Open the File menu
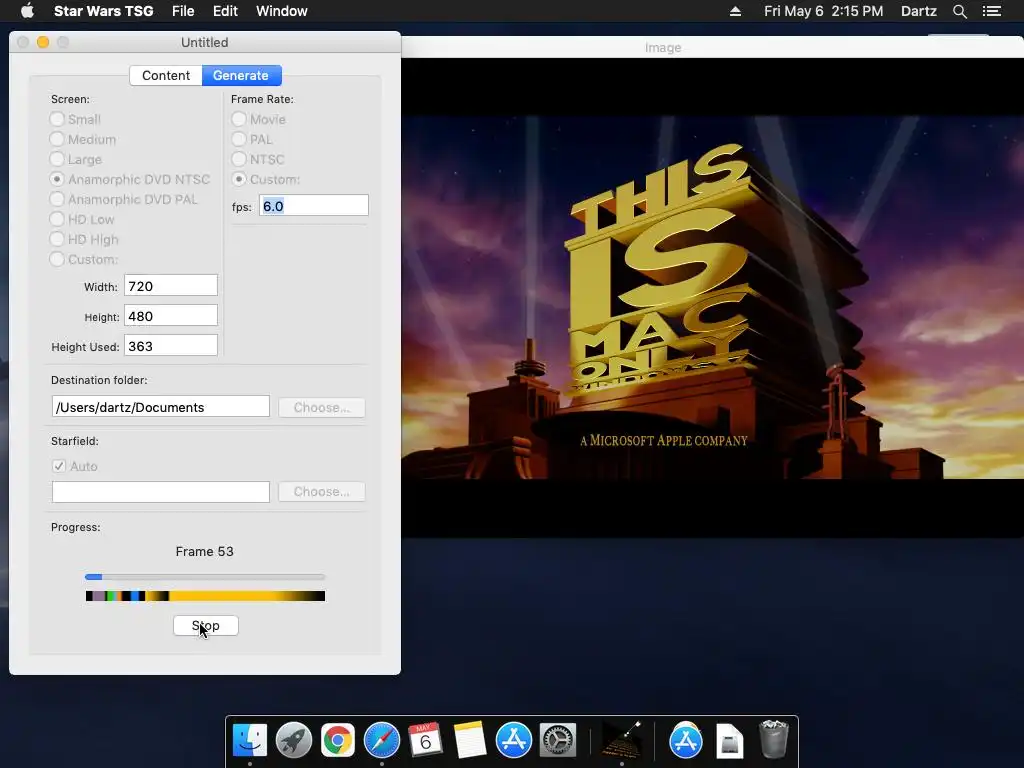Viewport: 1024px width, 768px height. (x=183, y=11)
